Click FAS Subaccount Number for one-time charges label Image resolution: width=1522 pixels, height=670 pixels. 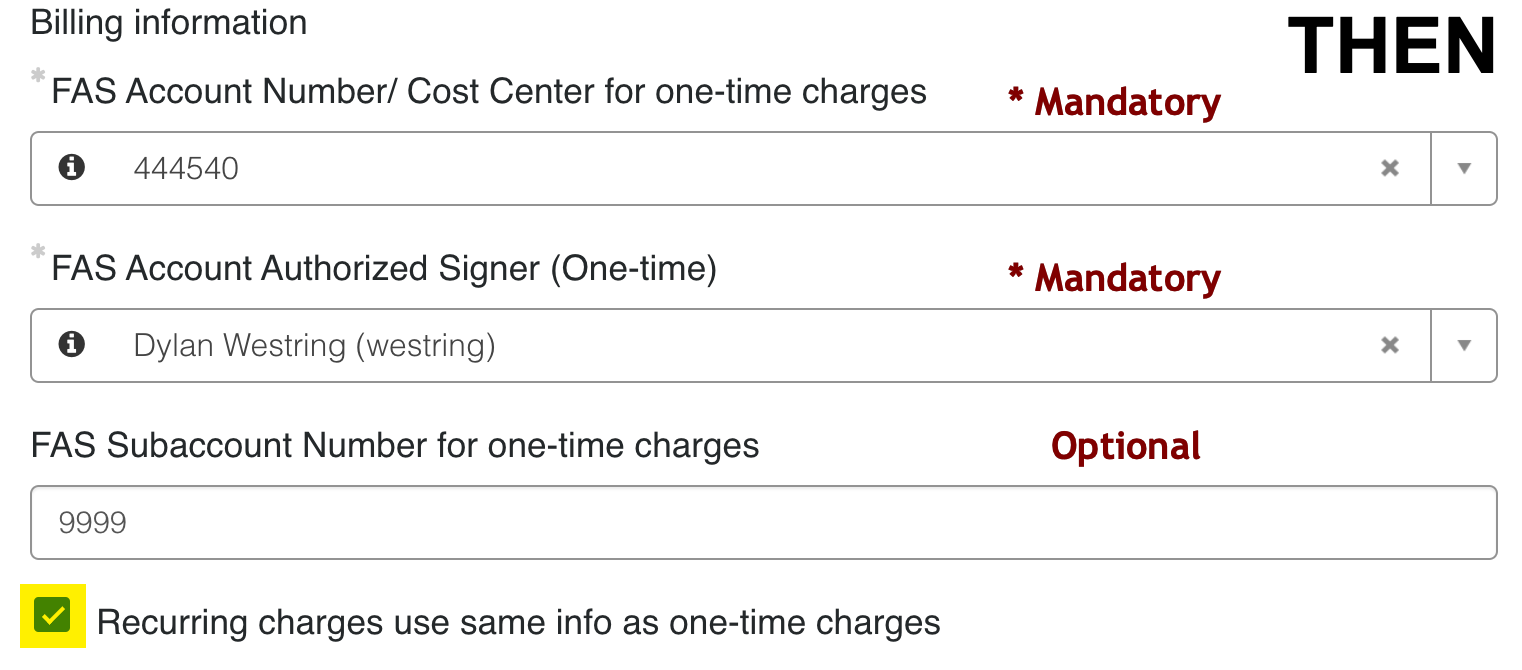395,445
